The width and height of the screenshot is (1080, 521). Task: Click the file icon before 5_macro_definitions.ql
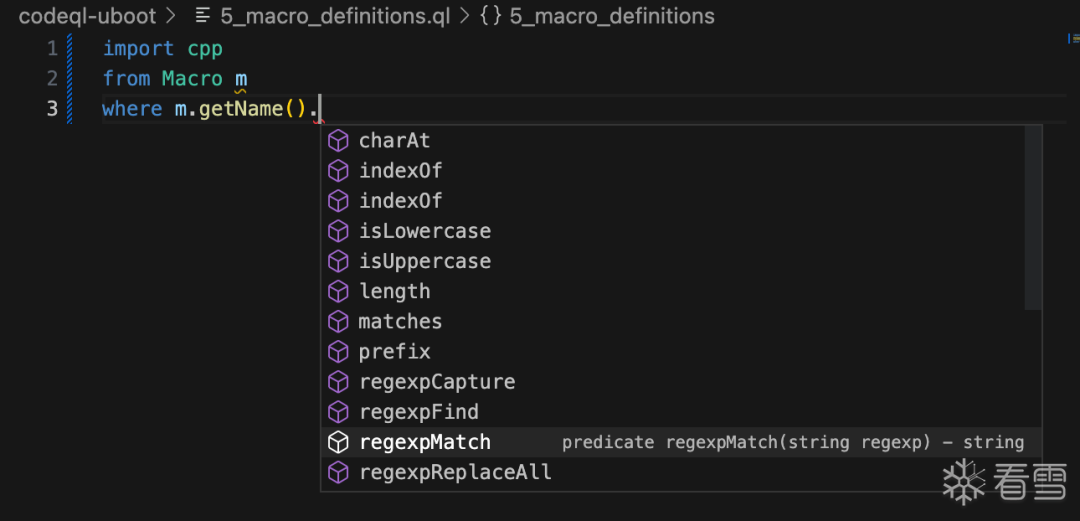point(203,16)
